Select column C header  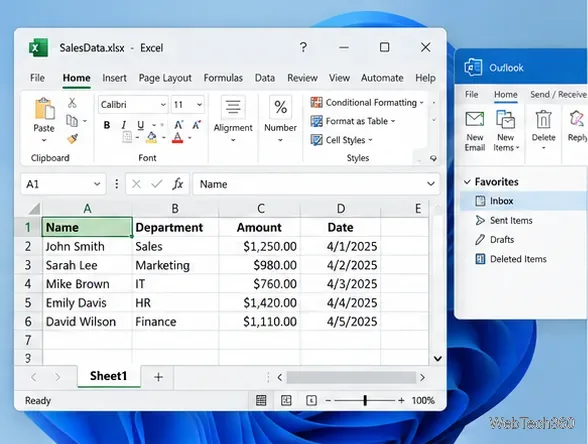click(261, 208)
